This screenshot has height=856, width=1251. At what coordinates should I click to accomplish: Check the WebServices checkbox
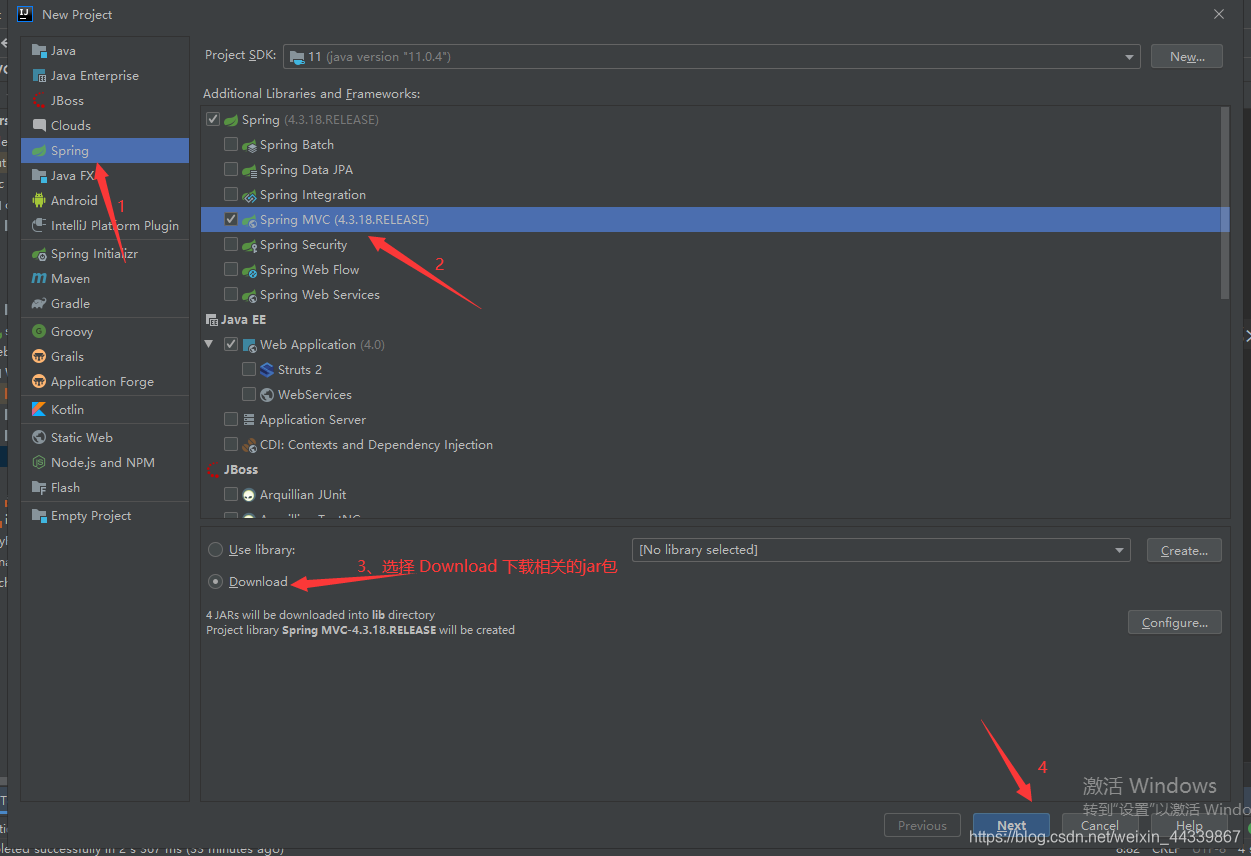tap(249, 394)
